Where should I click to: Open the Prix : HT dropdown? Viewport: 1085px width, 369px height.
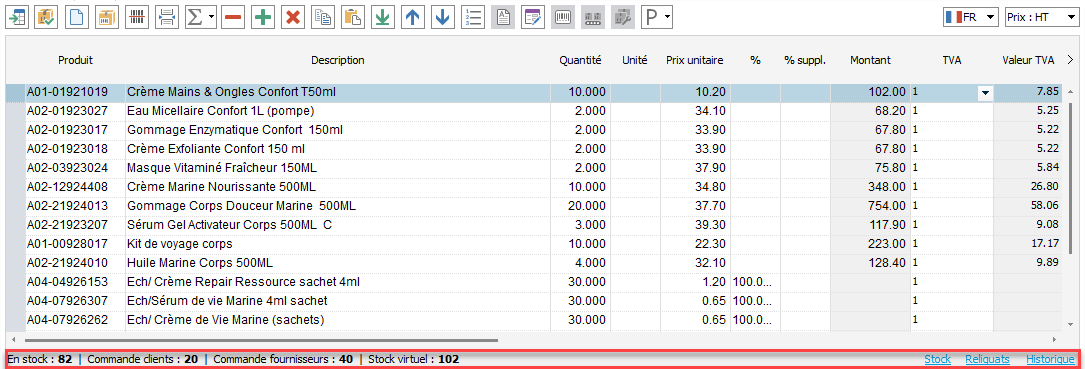click(x=1041, y=18)
